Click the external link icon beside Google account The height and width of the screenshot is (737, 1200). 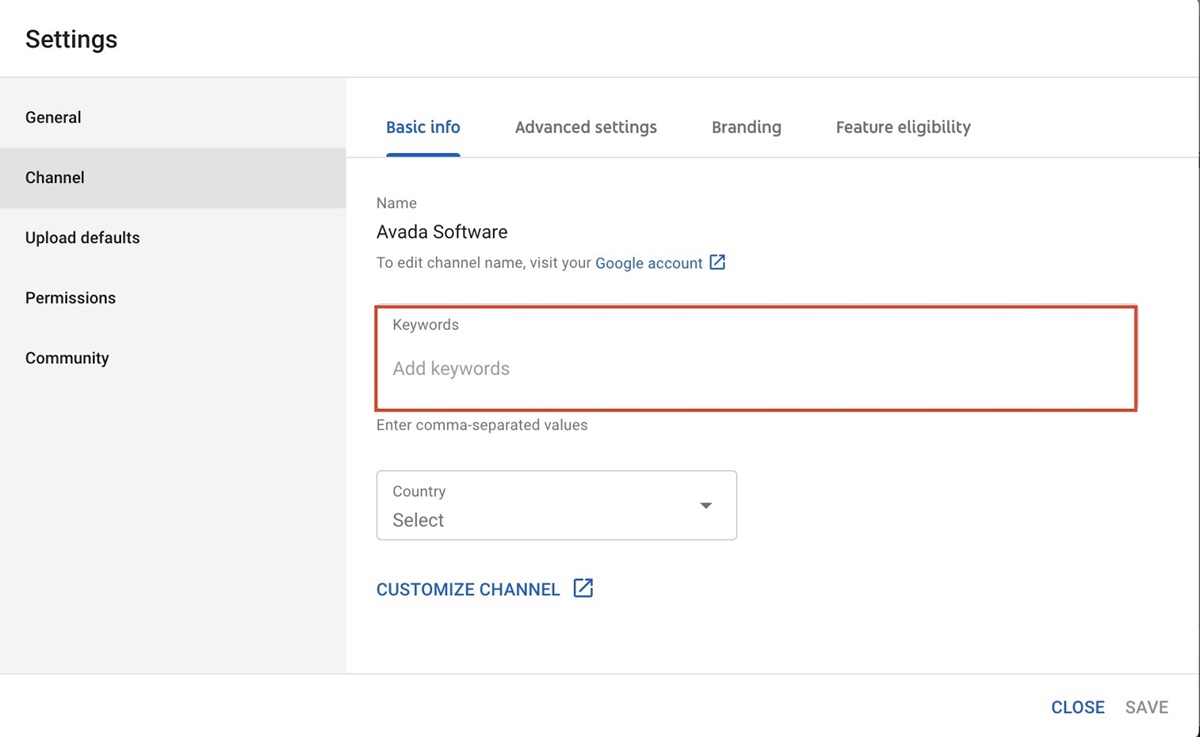click(717, 263)
